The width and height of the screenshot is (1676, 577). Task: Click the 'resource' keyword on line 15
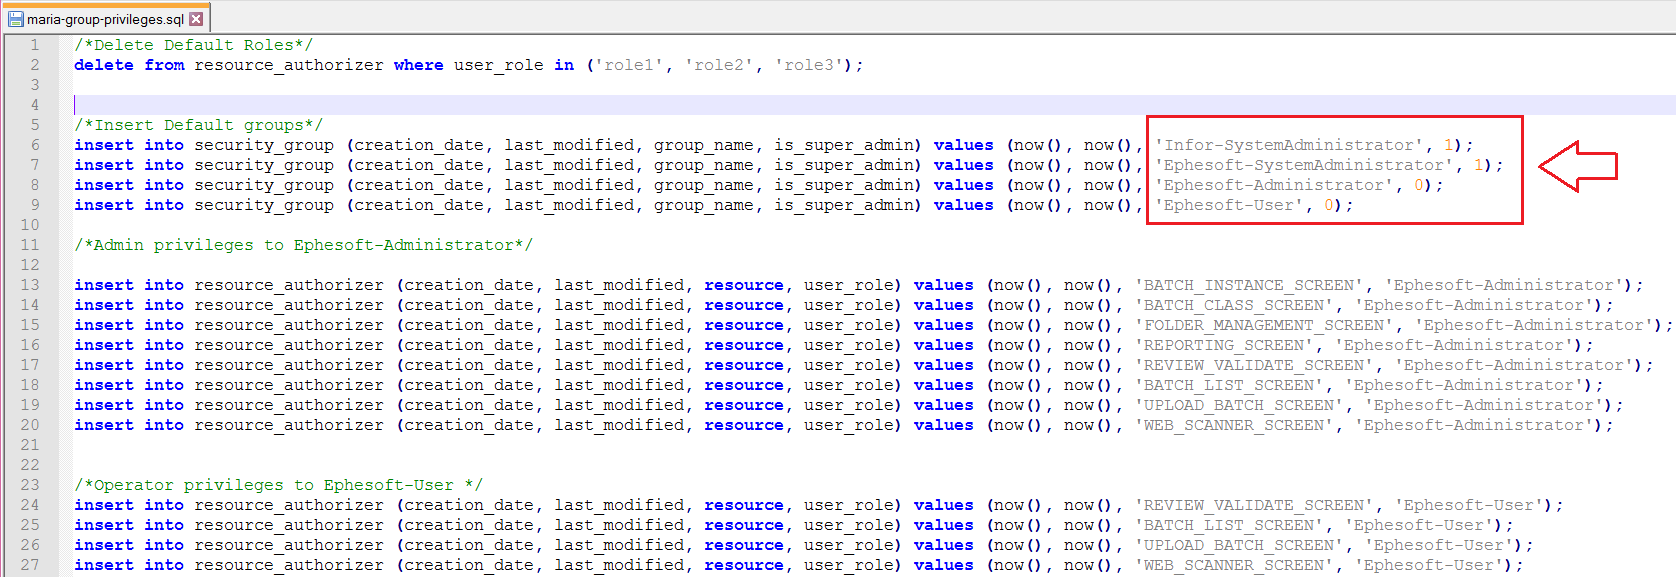744,325
